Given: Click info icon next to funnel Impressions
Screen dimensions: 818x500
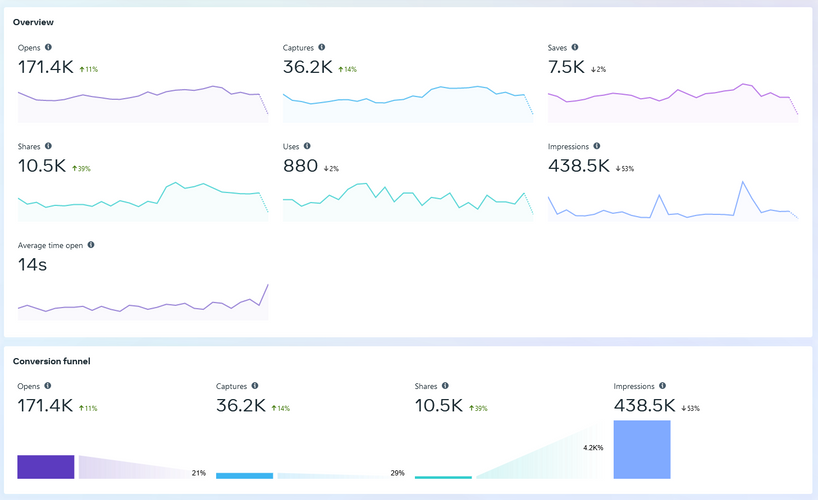Looking at the screenshot, I should [662, 386].
